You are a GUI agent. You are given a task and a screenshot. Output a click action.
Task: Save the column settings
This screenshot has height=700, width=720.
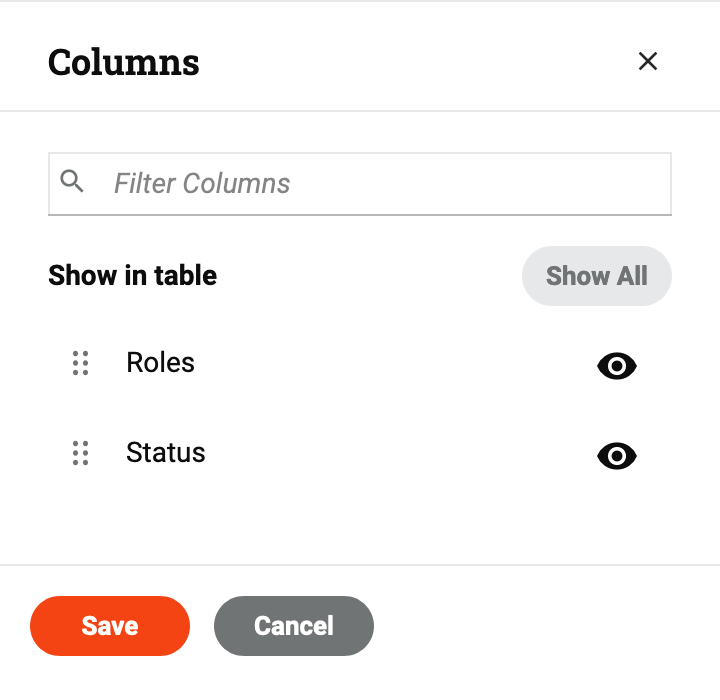click(110, 626)
